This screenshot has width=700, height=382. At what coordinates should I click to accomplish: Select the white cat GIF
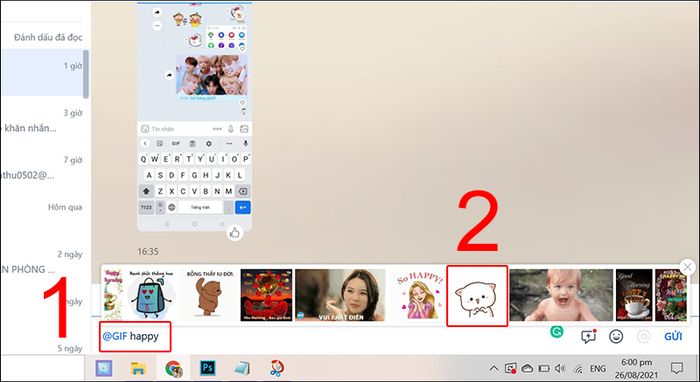[477, 296]
